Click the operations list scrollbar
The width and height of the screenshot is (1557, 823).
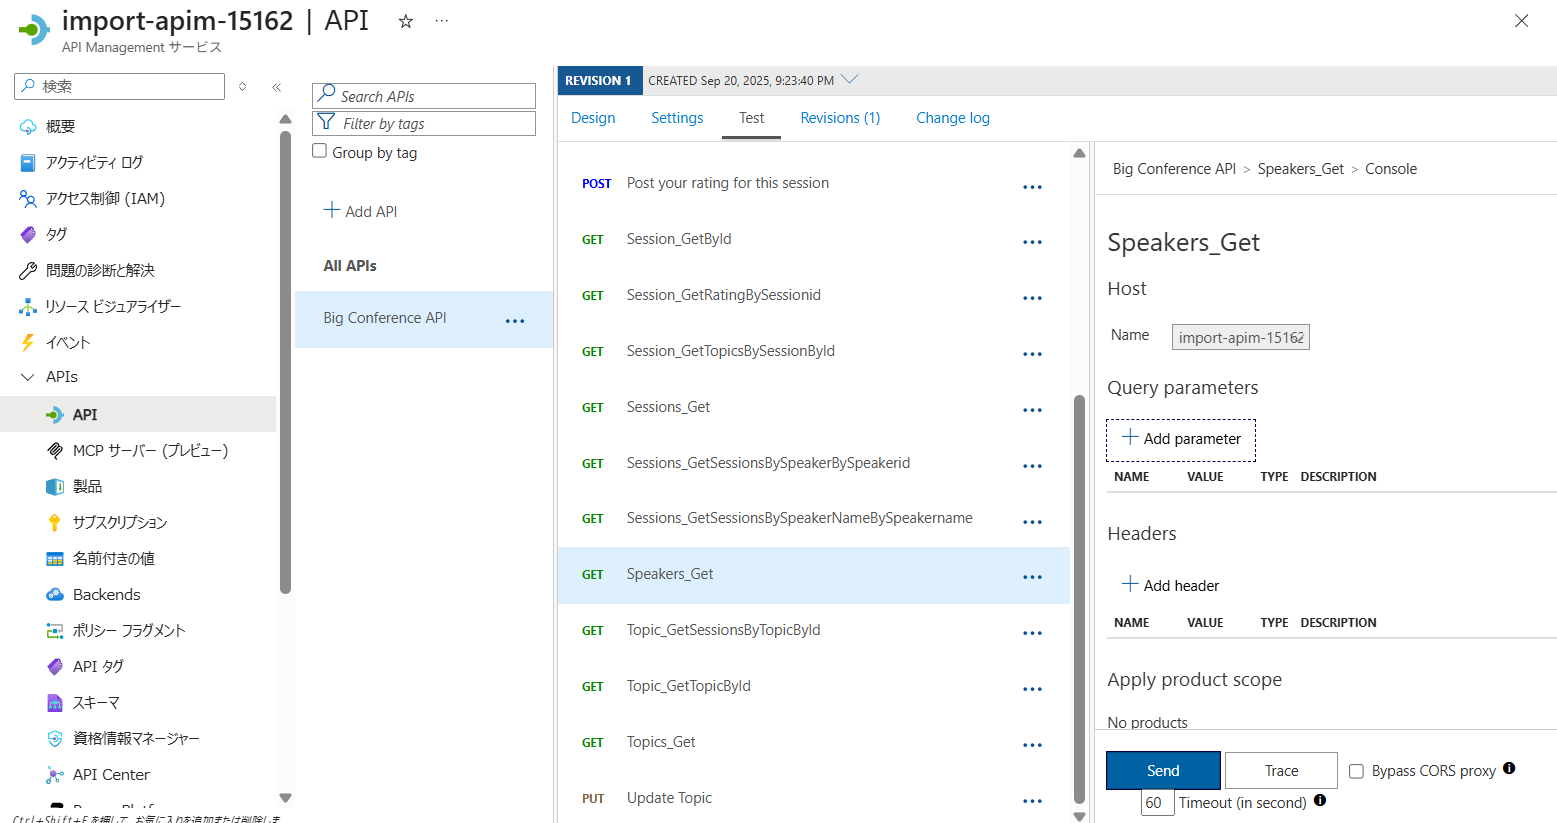pos(1079,598)
